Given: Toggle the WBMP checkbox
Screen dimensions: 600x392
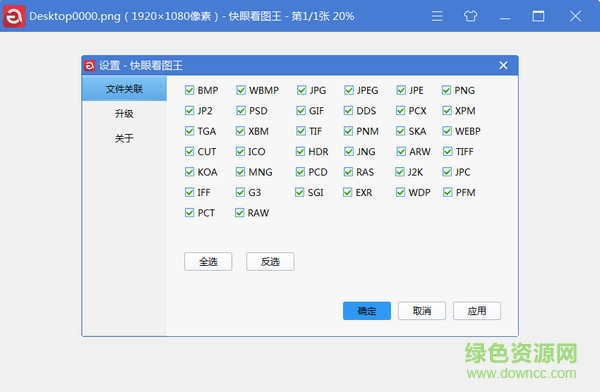Looking at the screenshot, I should click(x=241, y=90).
